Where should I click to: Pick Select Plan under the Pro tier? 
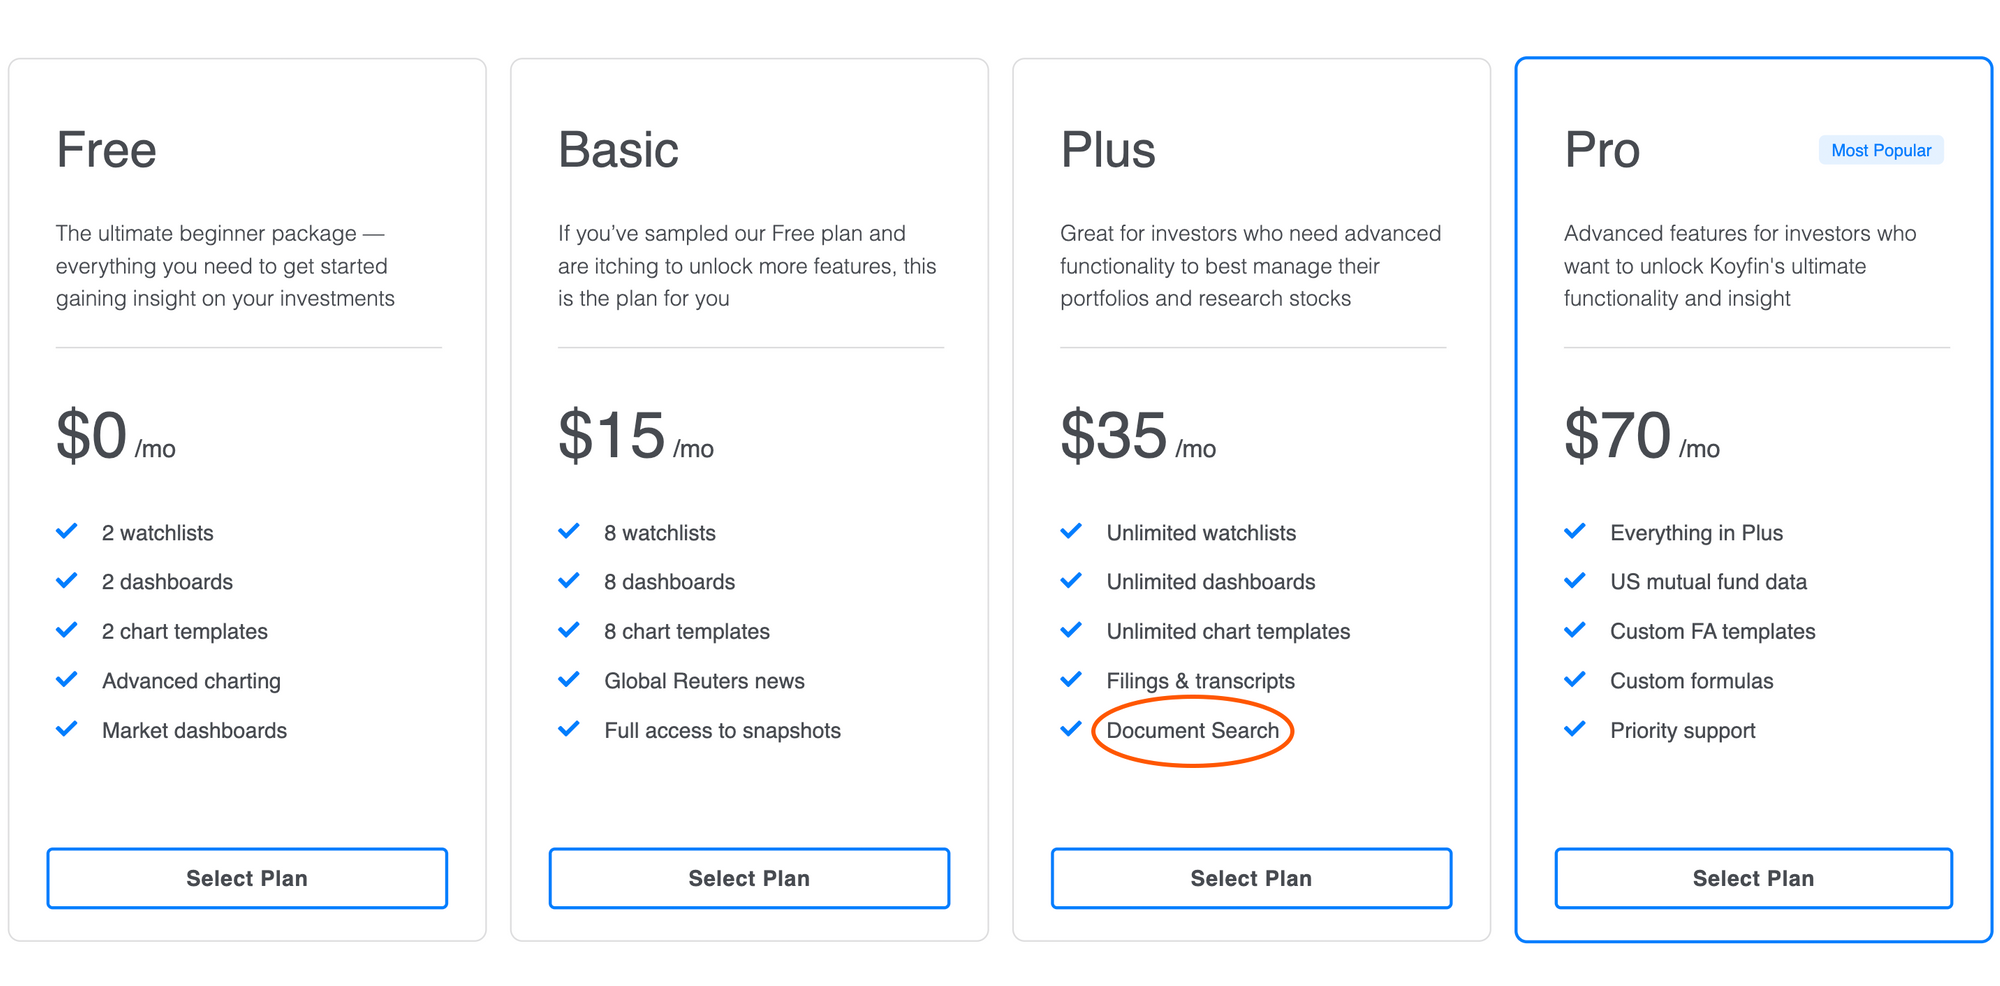(x=1753, y=878)
